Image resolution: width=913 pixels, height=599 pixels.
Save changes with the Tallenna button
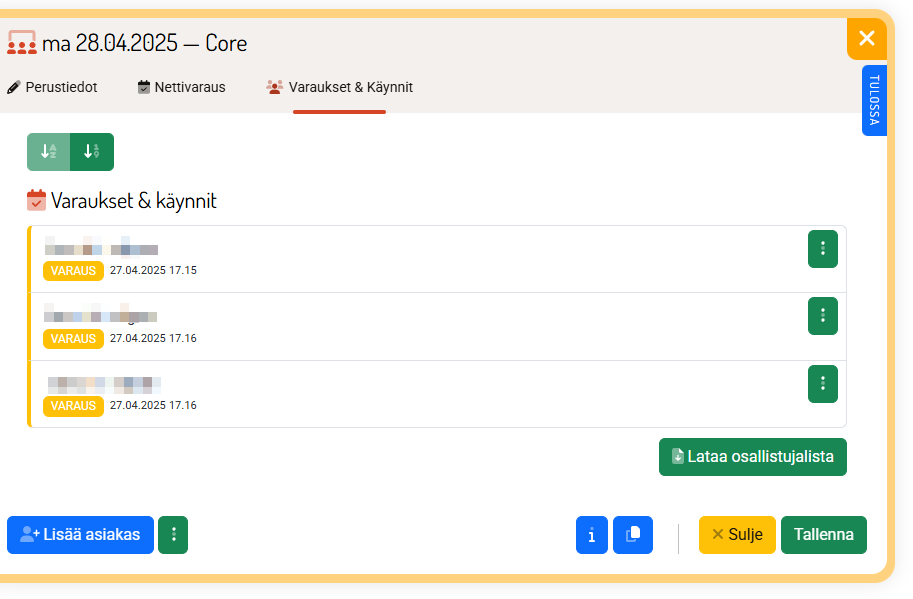coord(823,535)
